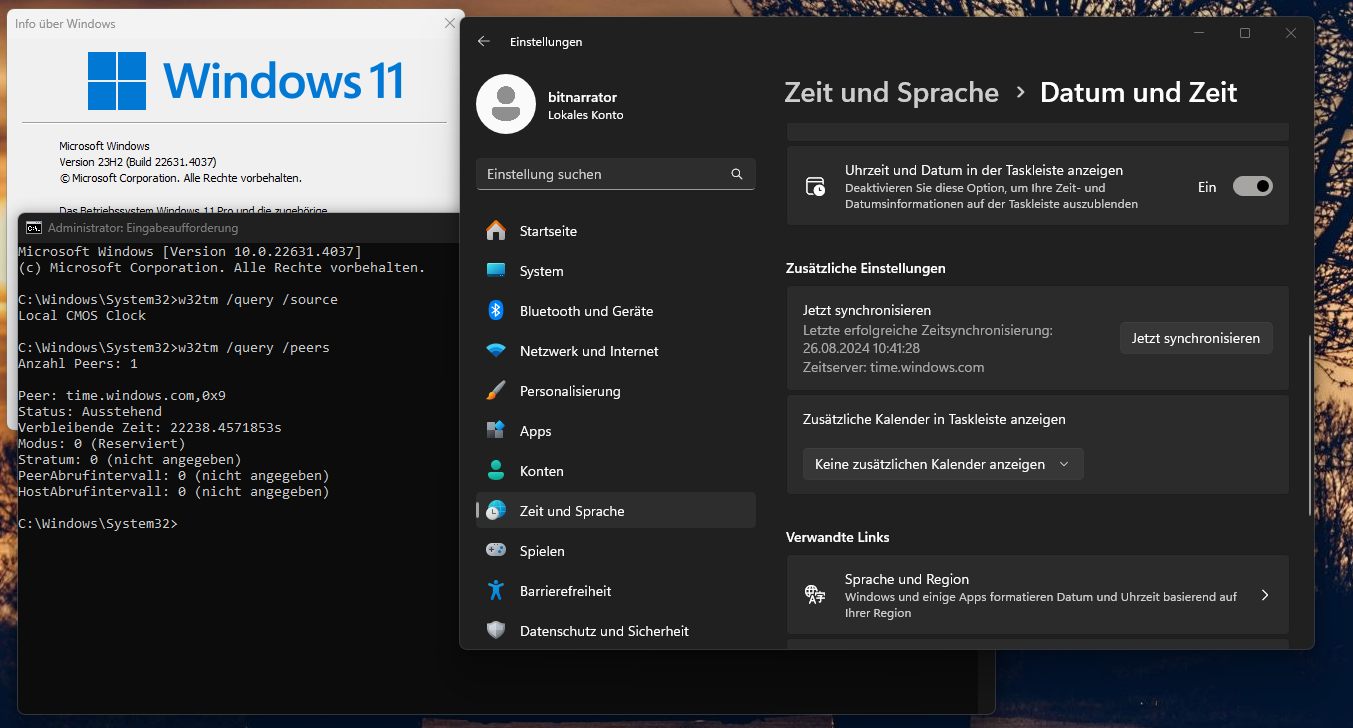Click the Sprache und Region card title
This screenshot has width=1353, height=728.
coord(907,579)
